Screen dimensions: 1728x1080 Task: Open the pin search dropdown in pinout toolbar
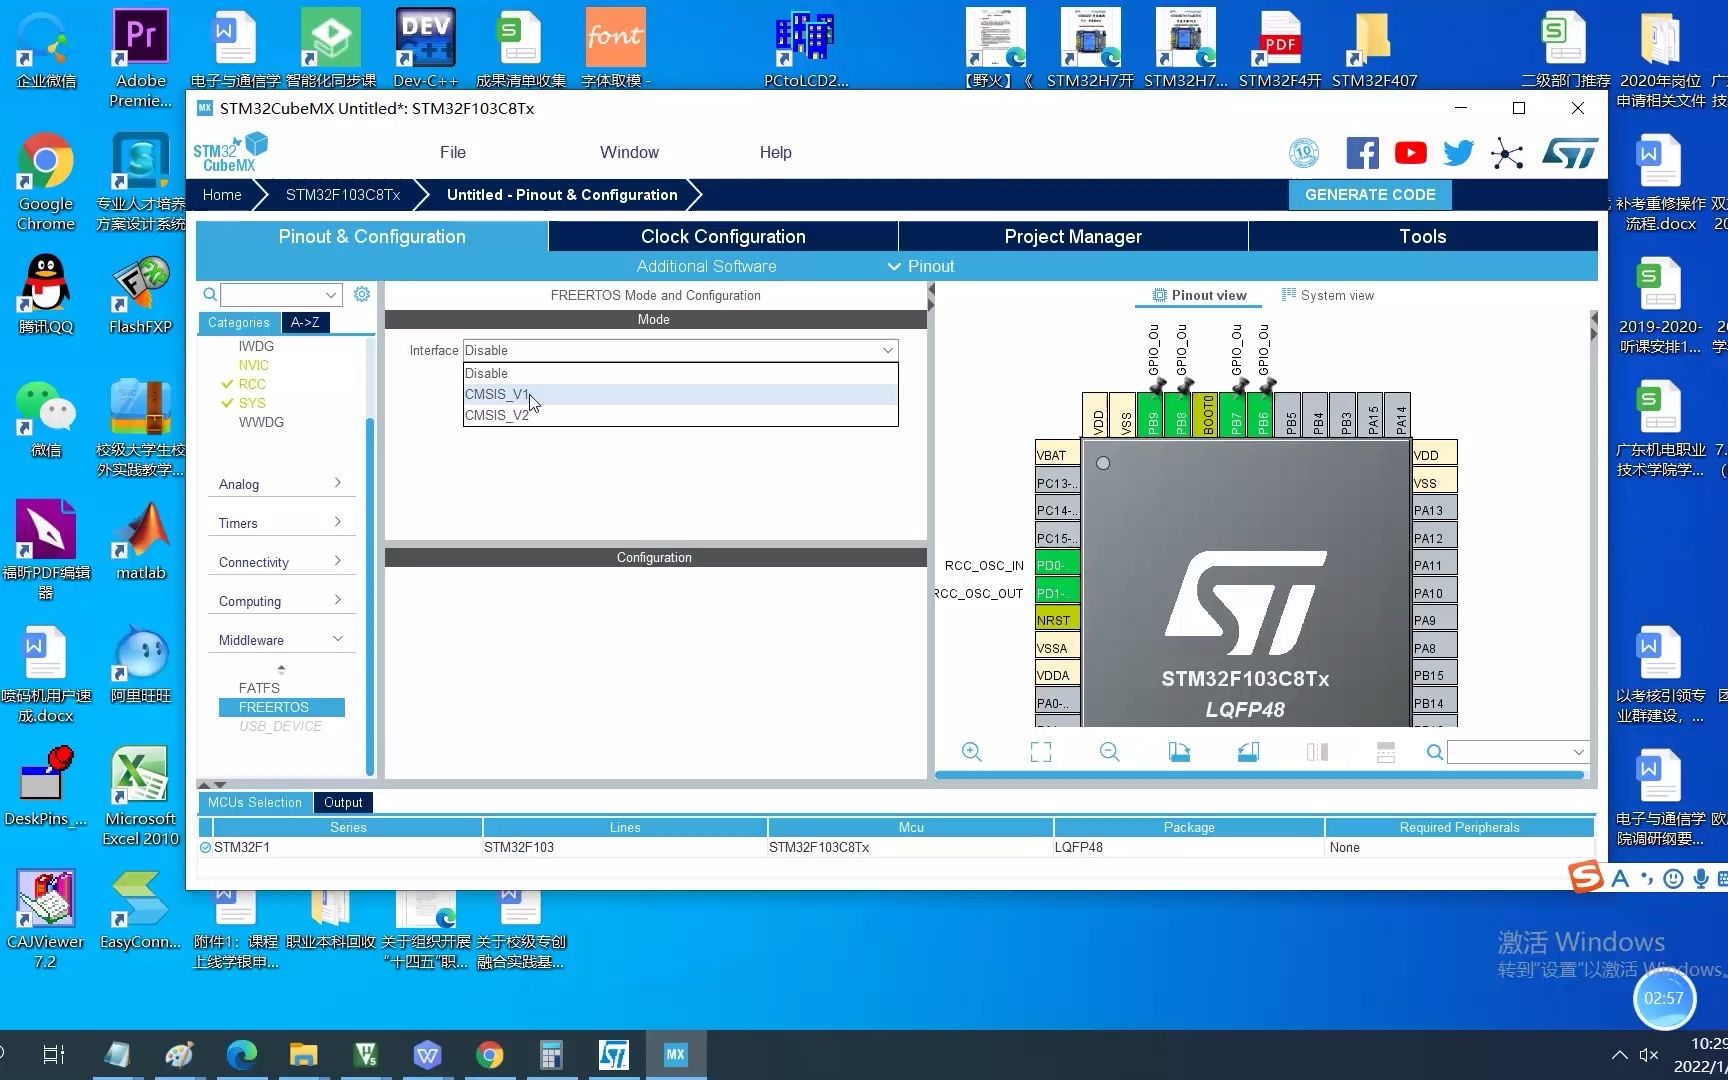point(1578,752)
